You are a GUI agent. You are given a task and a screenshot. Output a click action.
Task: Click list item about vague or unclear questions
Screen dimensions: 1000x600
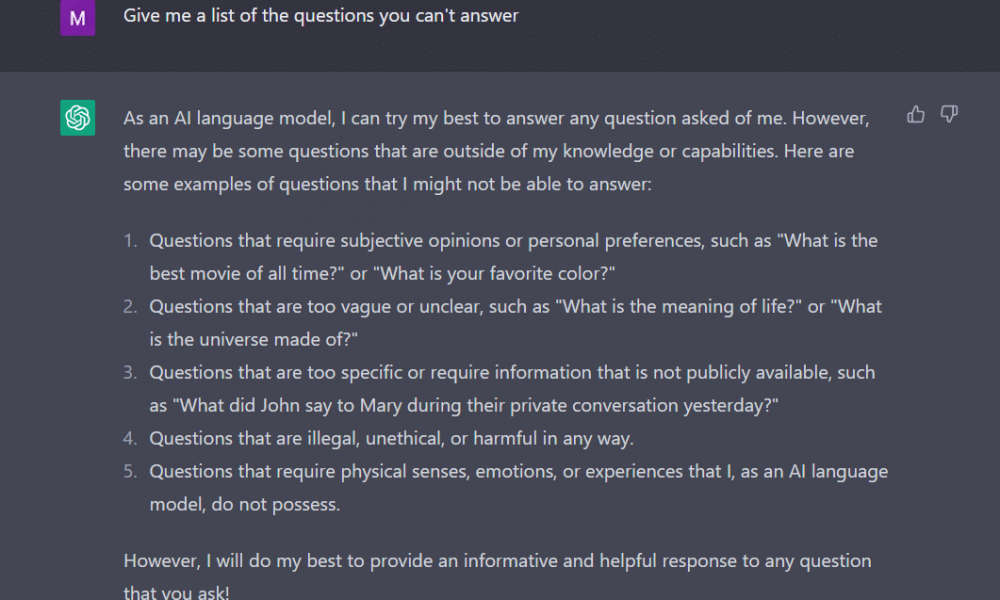[515, 323]
